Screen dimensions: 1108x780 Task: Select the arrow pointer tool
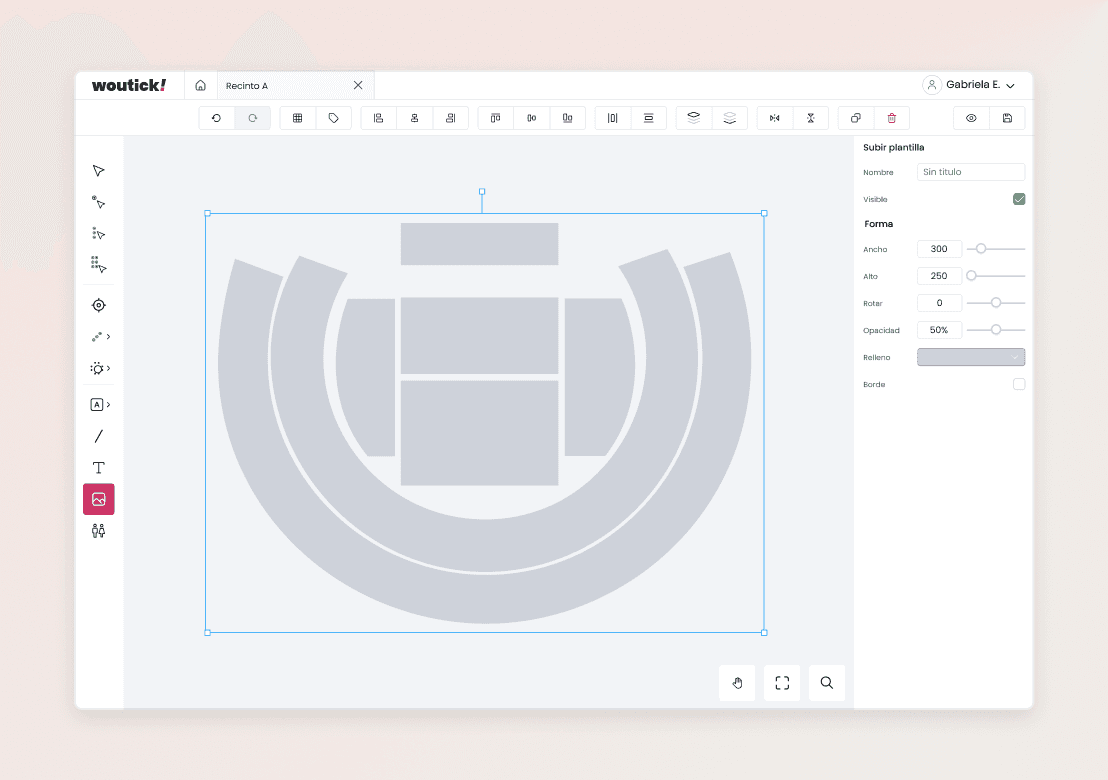(98, 171)
